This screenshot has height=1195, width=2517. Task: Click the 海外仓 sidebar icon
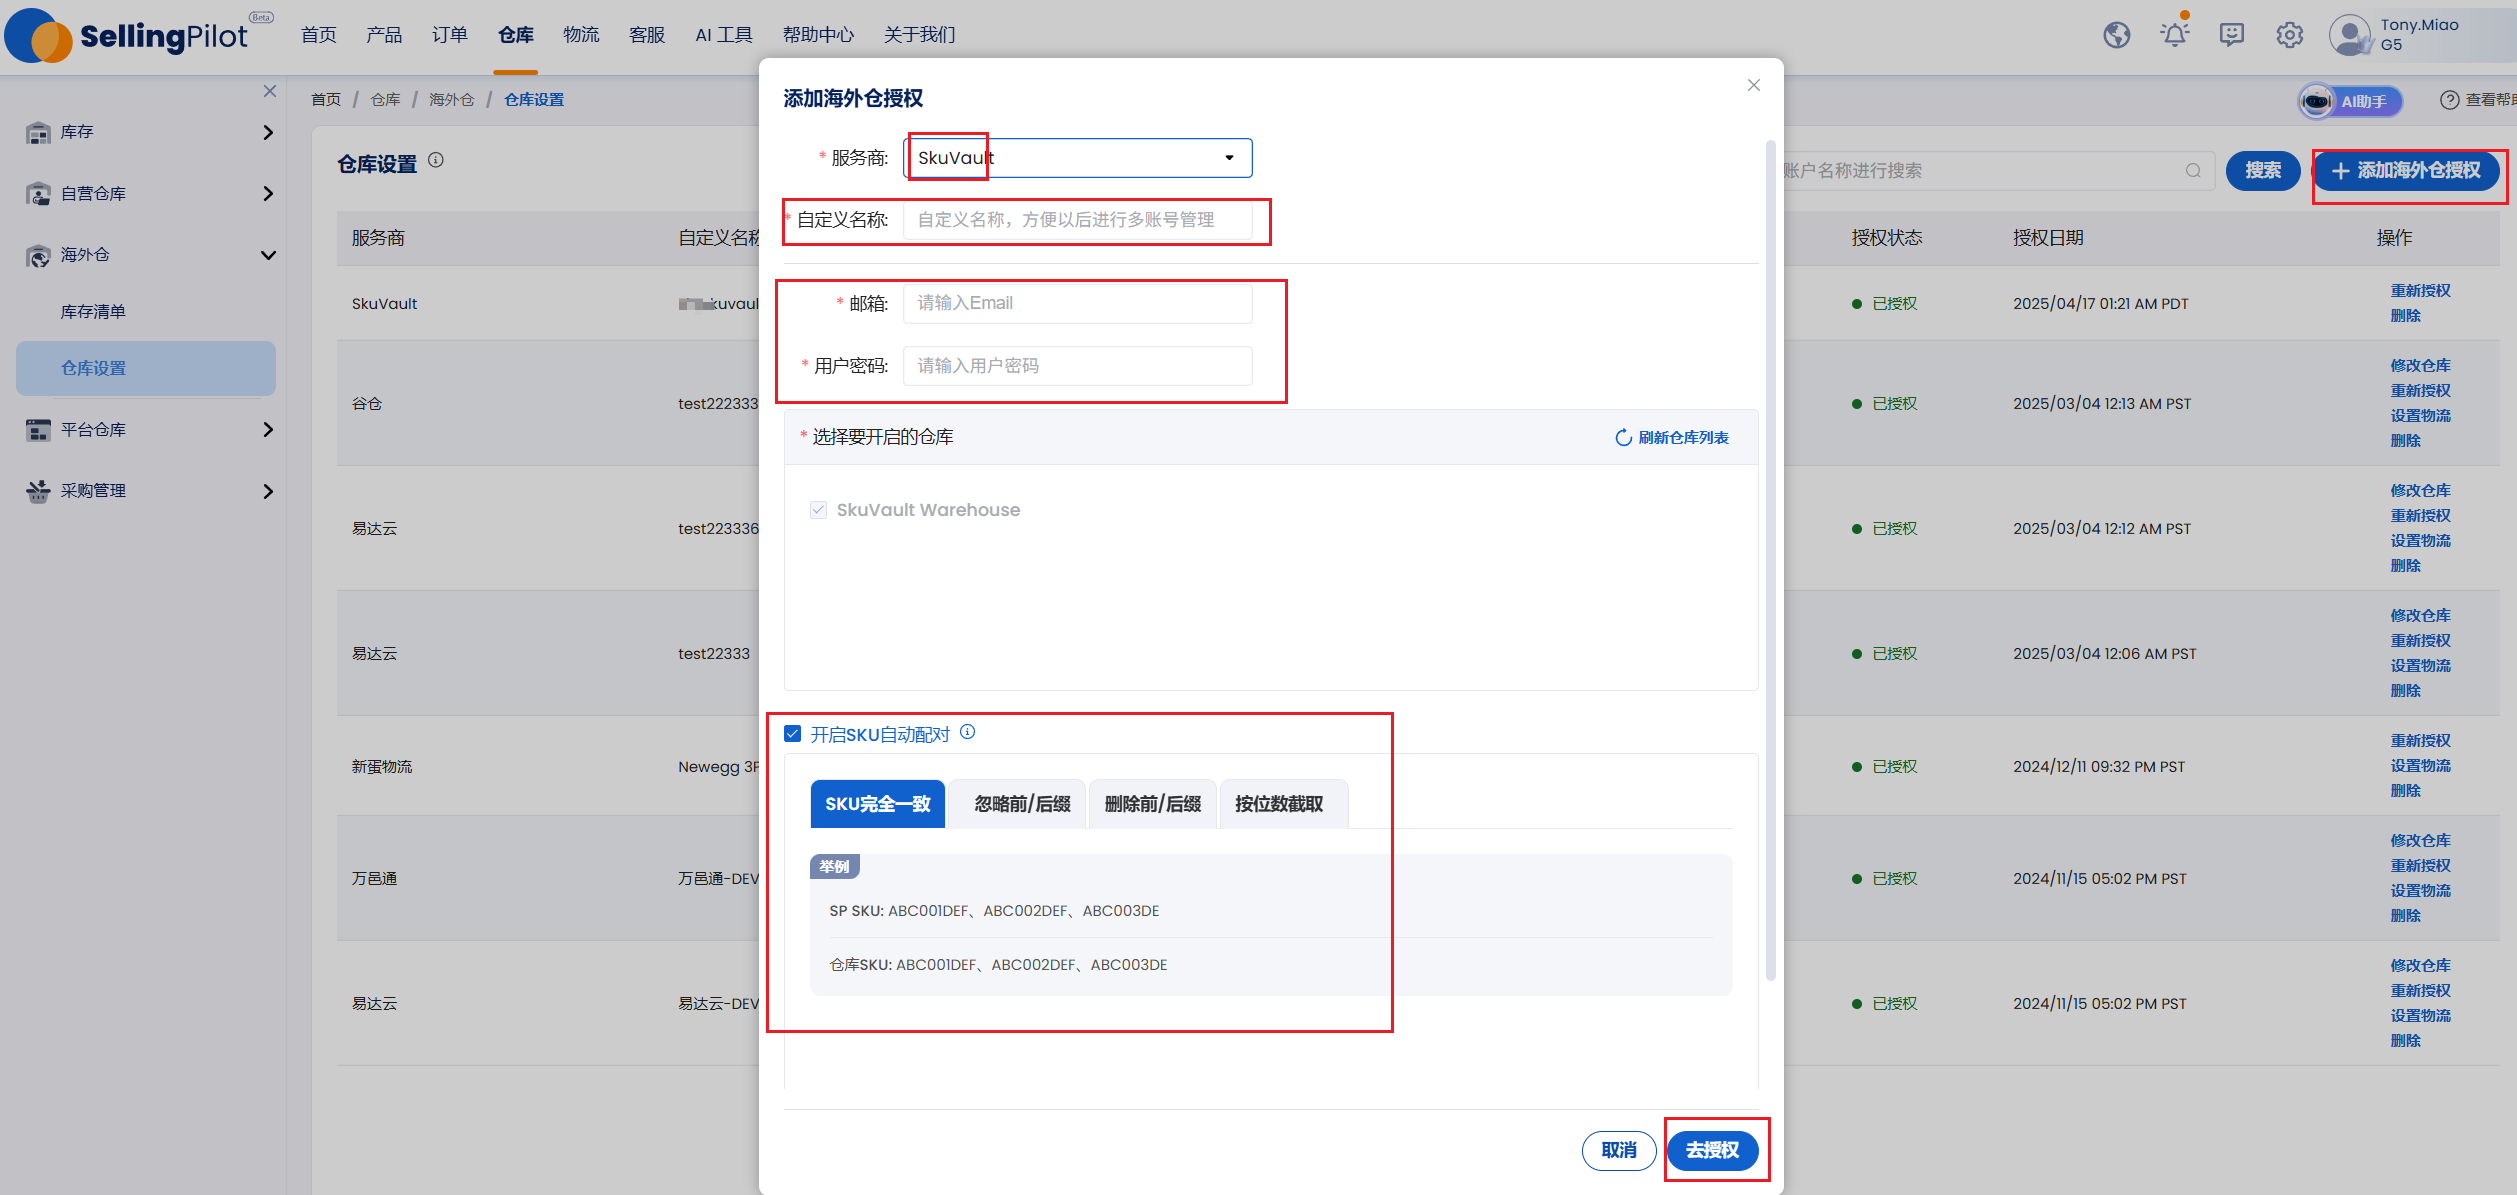(38, 255)
